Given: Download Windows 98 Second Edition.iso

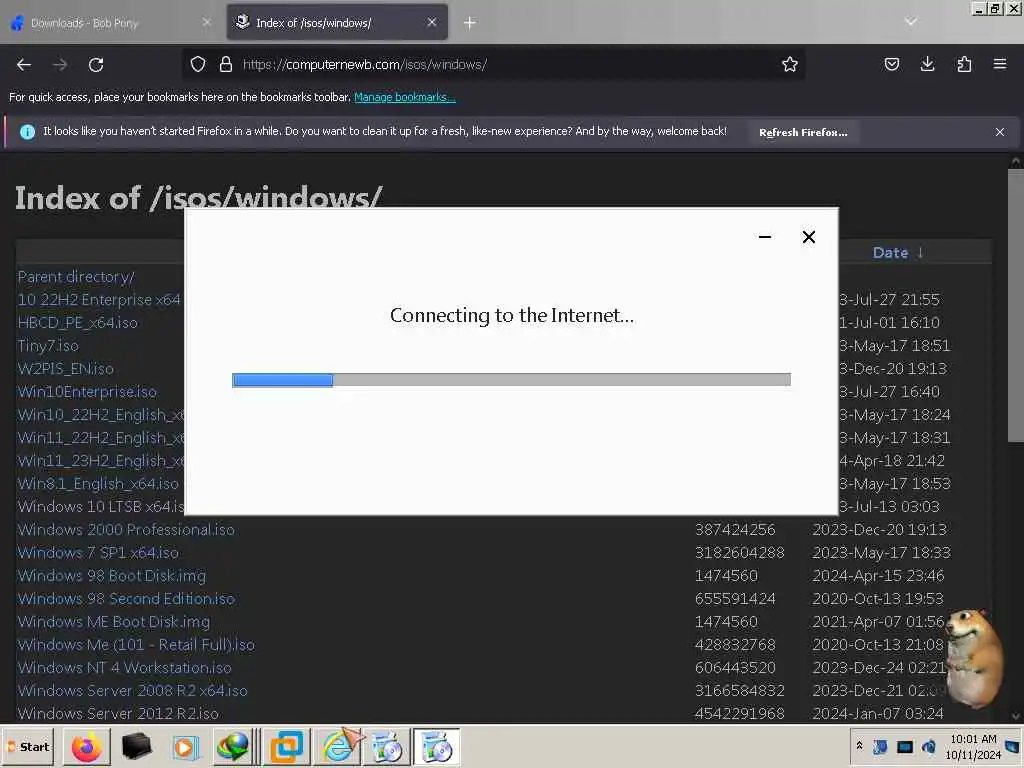Looking at the screenshot, I should [126, 599].
